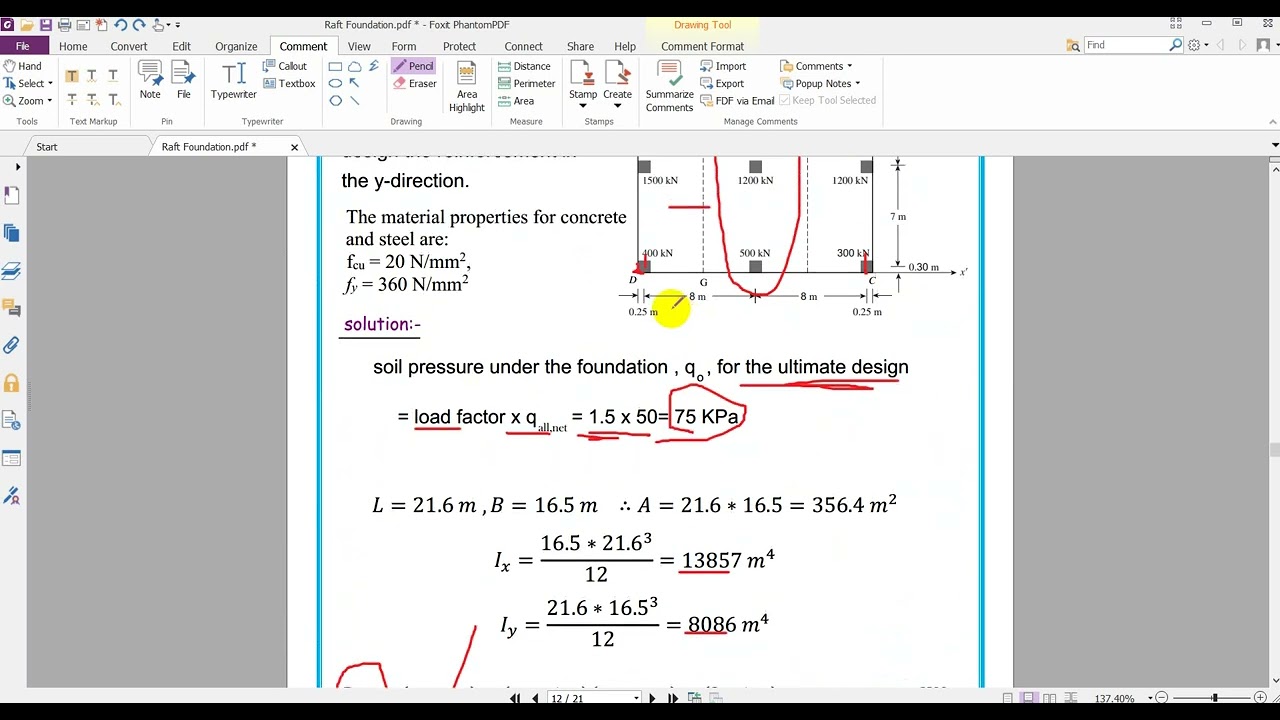
Task: Click the Find search field
Action: coord(1126,45)
